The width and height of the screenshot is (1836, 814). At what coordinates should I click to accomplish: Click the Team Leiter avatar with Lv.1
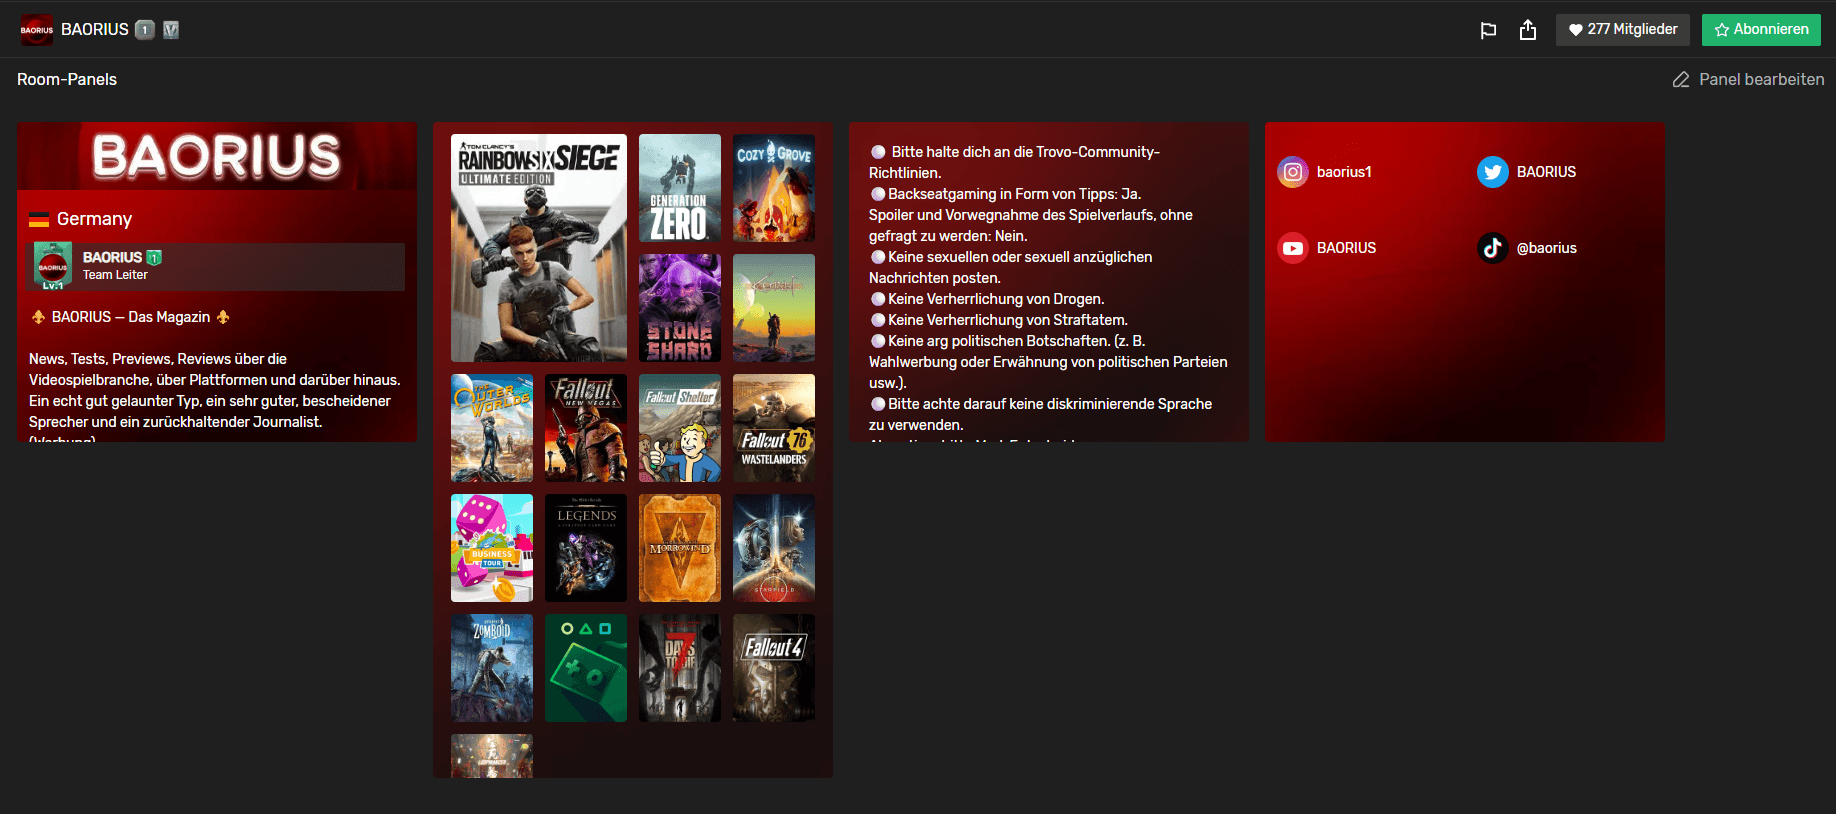pyautogui.click(x=53, y=266)
